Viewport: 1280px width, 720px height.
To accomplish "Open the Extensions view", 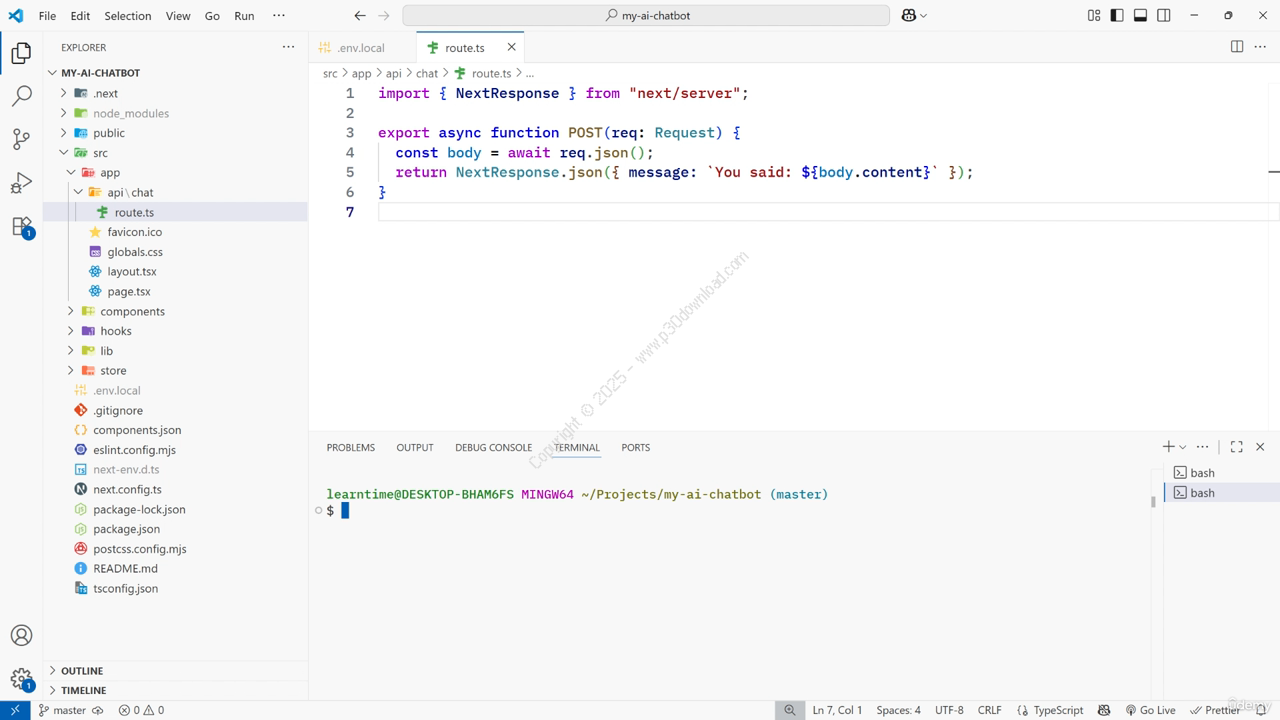I will [x=21, y=227].
